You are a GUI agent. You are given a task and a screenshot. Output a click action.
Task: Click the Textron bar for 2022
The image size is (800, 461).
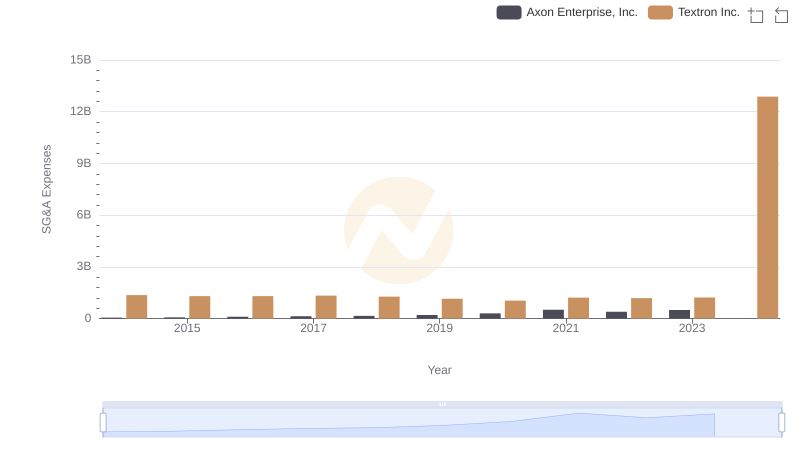pyautogui.click(x=641, y=308)
